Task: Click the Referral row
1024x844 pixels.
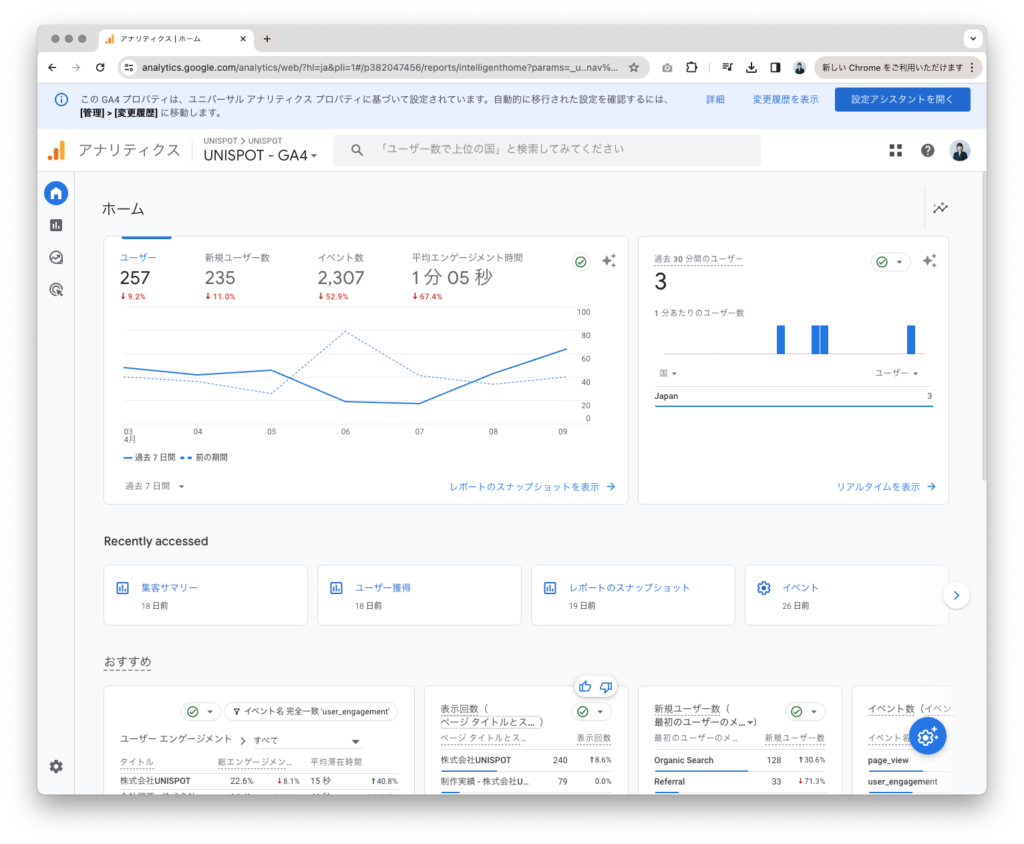Action: point(739,782)
